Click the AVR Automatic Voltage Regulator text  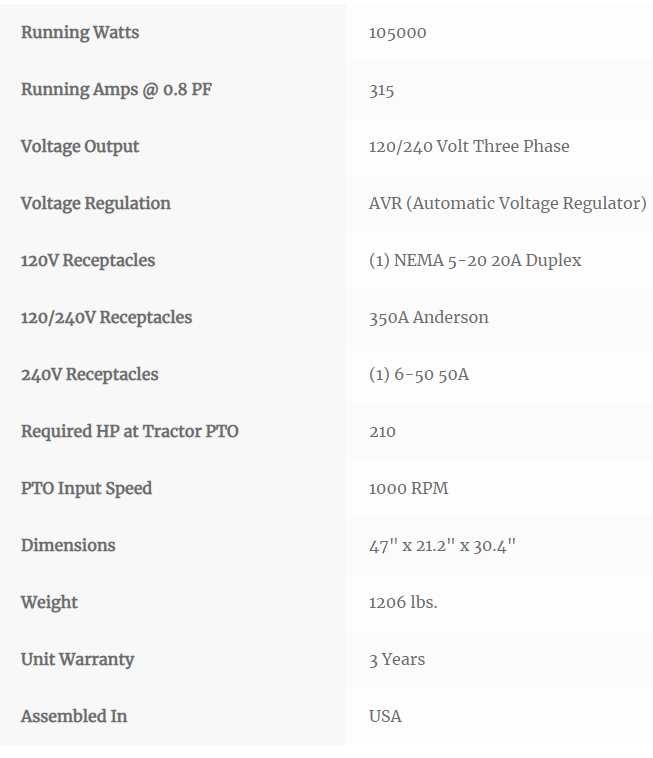point(508,204)
